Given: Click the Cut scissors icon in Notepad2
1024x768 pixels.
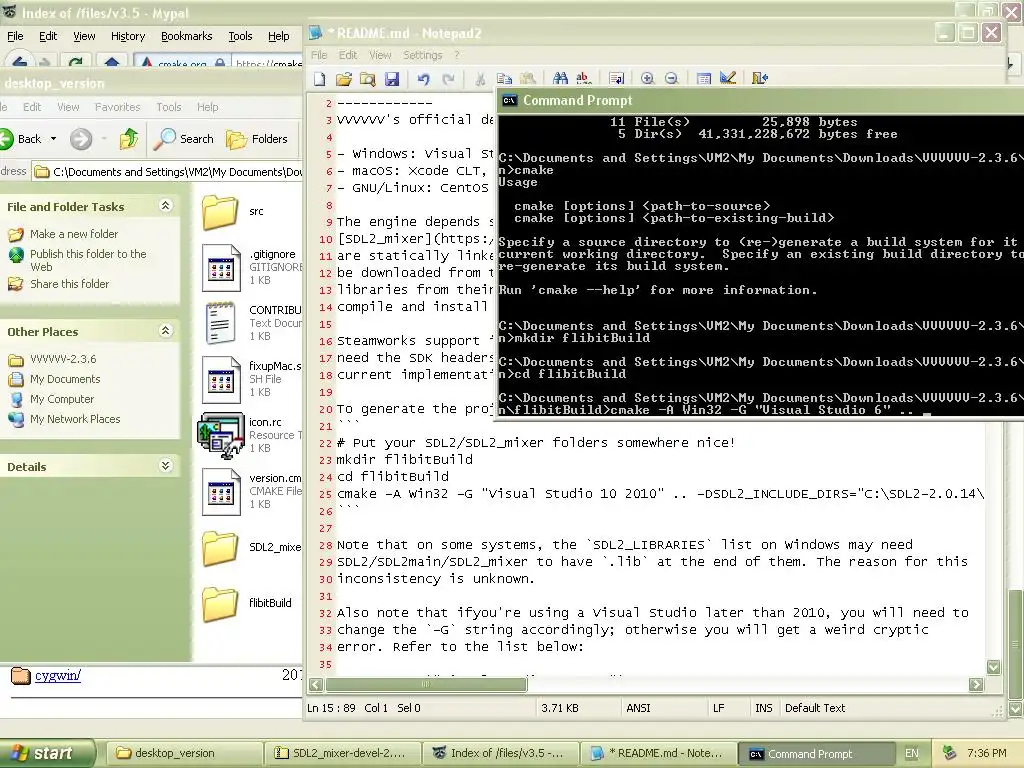Looking at the screenshot, I should tap(480, 79).
